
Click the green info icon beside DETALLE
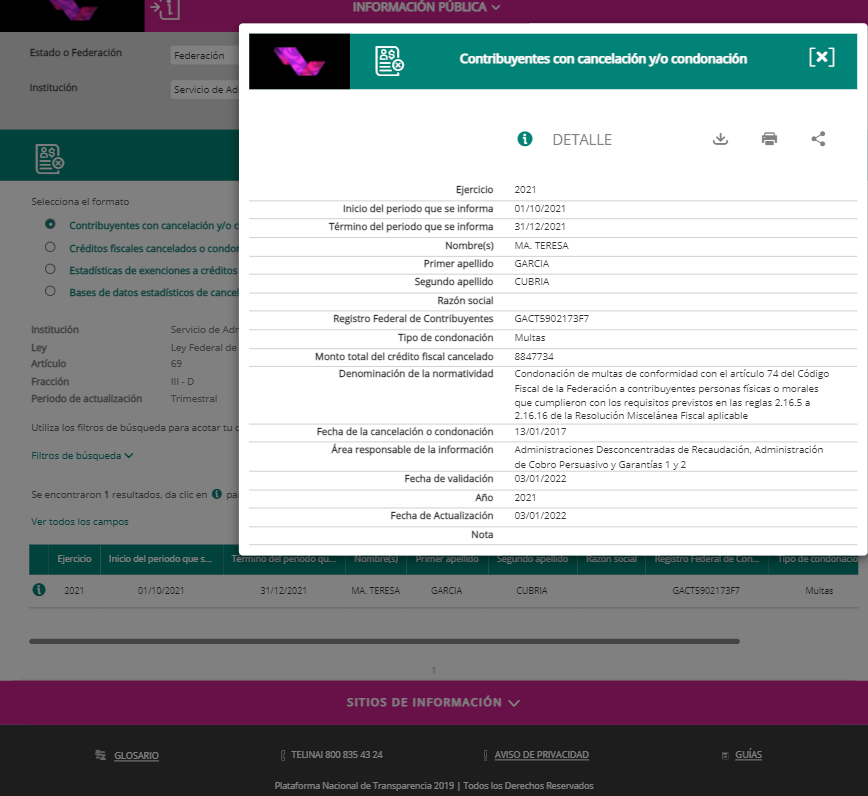click(x=524, y=139)
